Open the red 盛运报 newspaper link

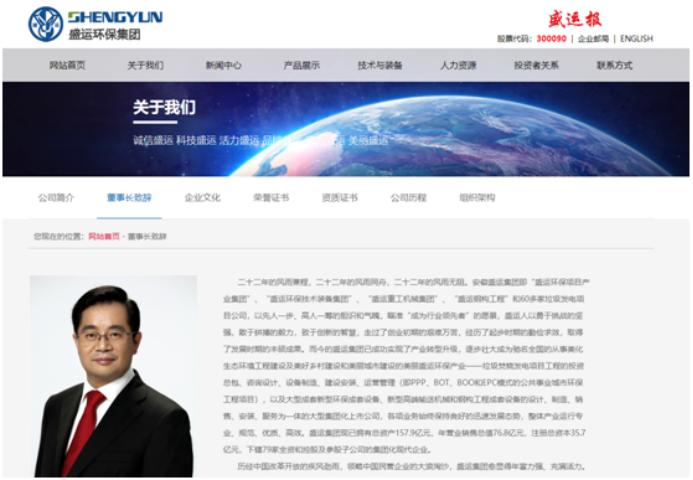click(x=575, y=19)
